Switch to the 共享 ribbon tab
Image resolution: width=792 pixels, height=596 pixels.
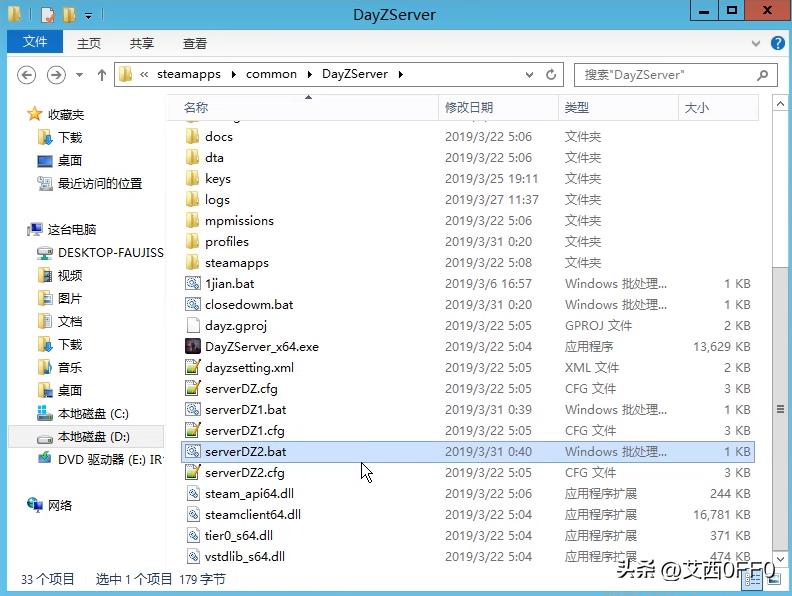point(141,43)
